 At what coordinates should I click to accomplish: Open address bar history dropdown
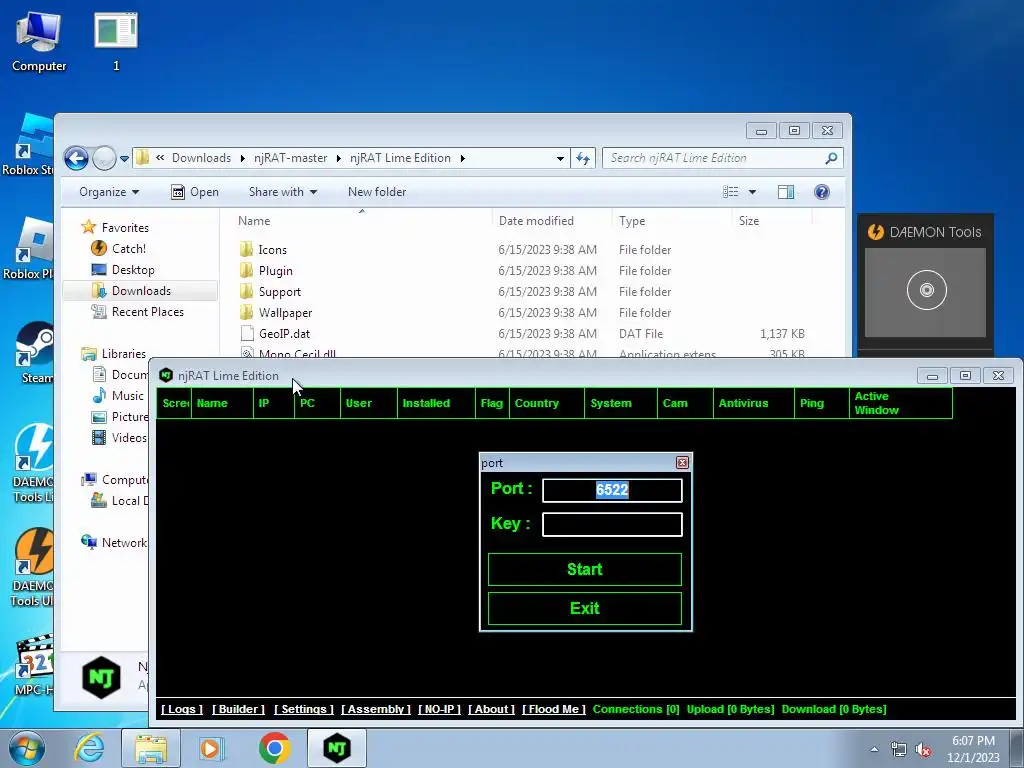coord(560,158)
